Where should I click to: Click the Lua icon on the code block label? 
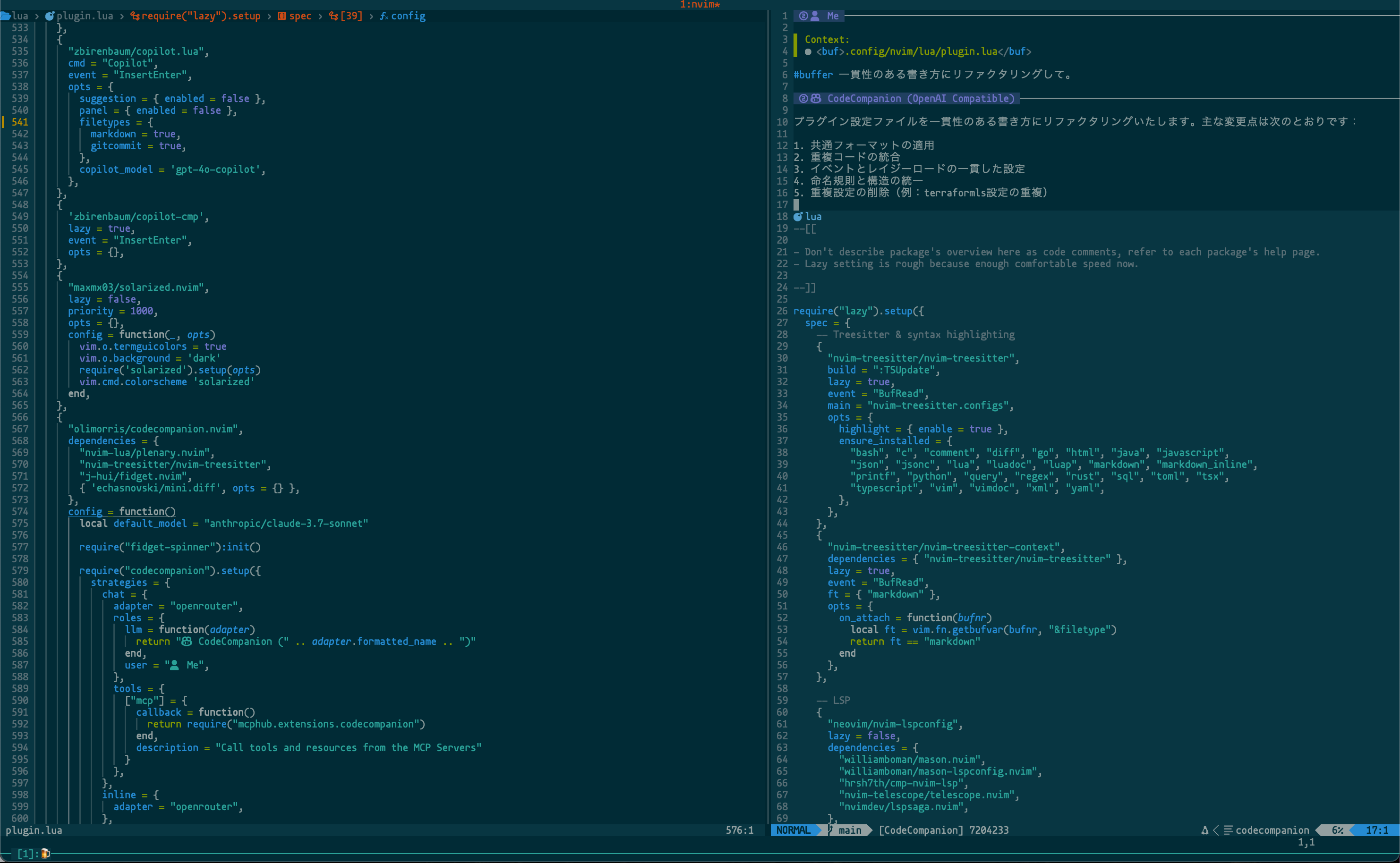798,216
